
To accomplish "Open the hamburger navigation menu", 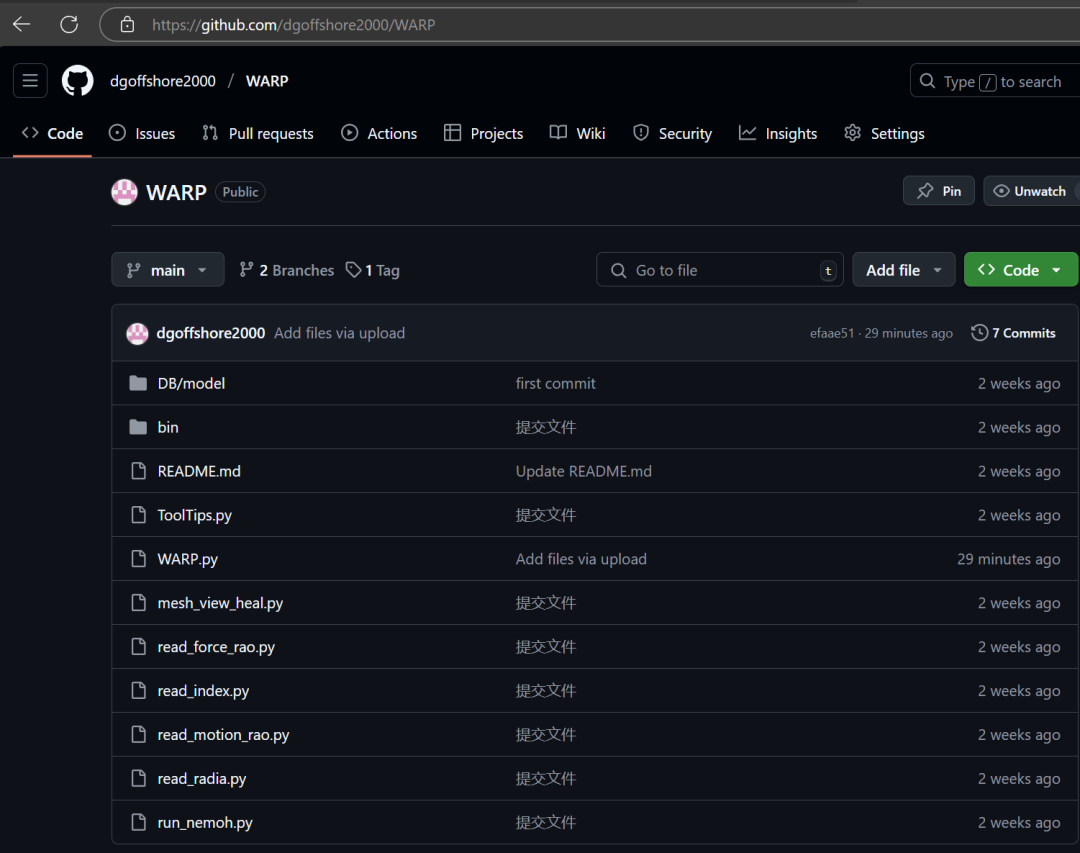I will click(x=30, y=81).
